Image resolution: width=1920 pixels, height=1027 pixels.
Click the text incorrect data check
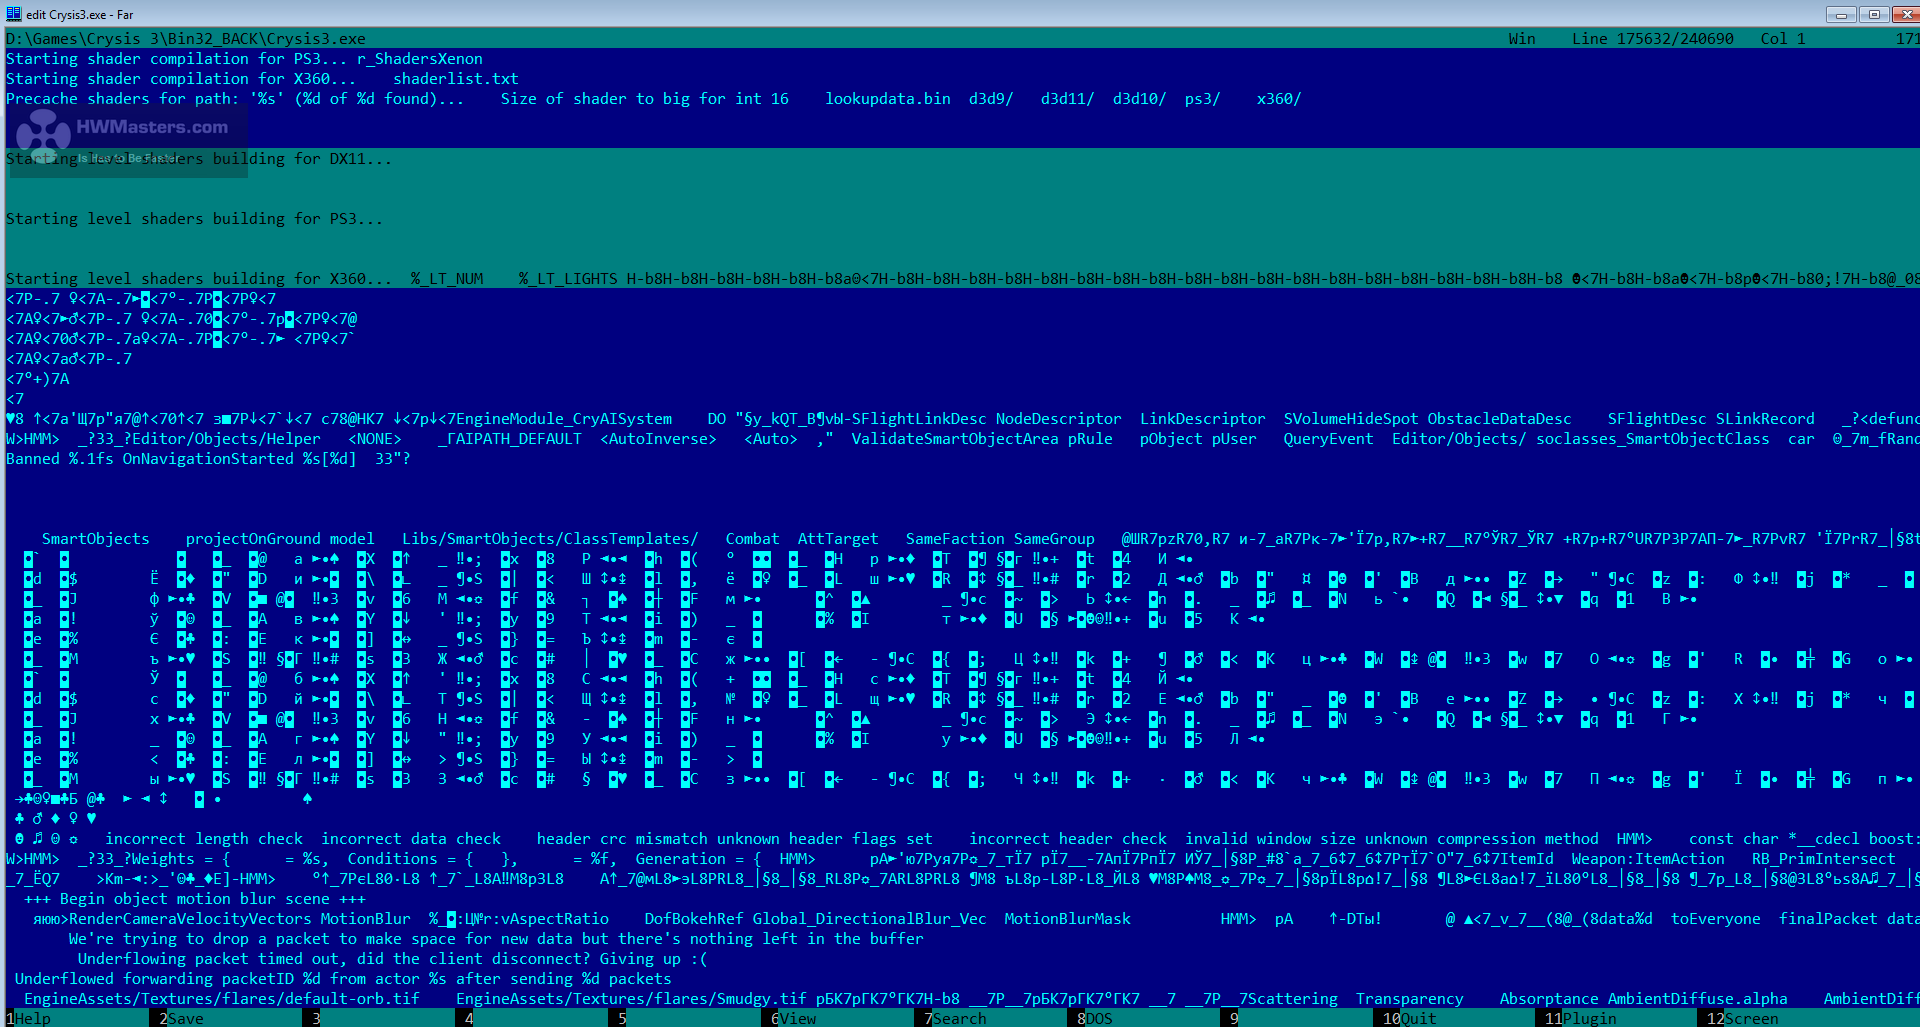coord(411,839)
